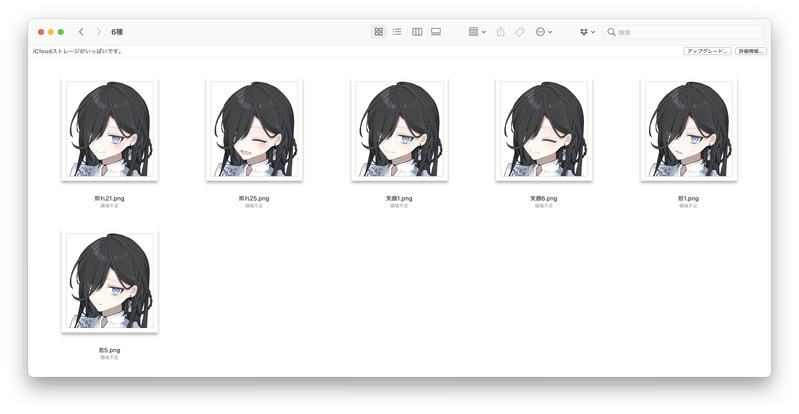This screenshot has width=799, height=414.
Task: Click the file name 笑顔1.png
Action: point(399,198)
